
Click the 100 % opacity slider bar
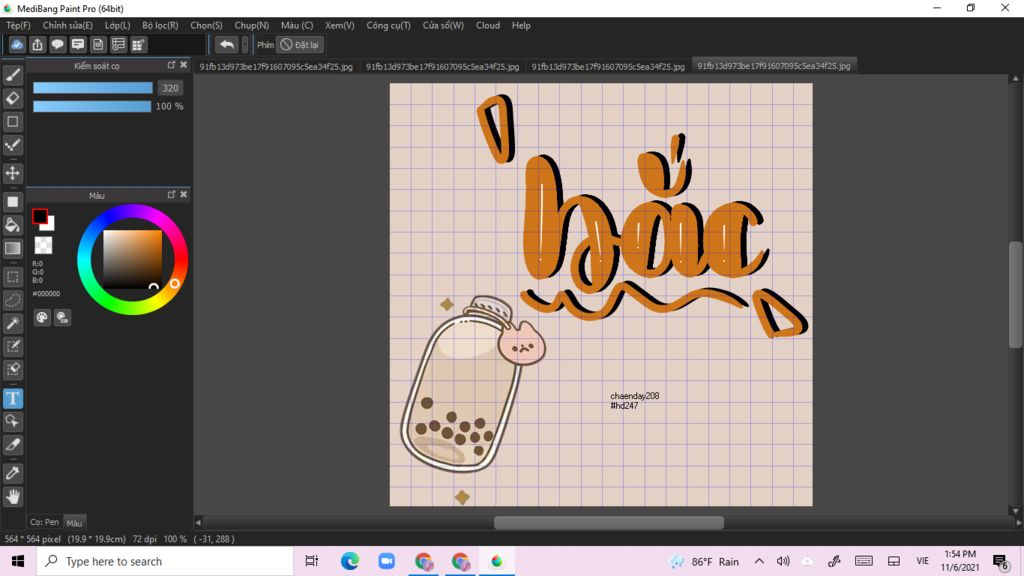click(92, 106)
